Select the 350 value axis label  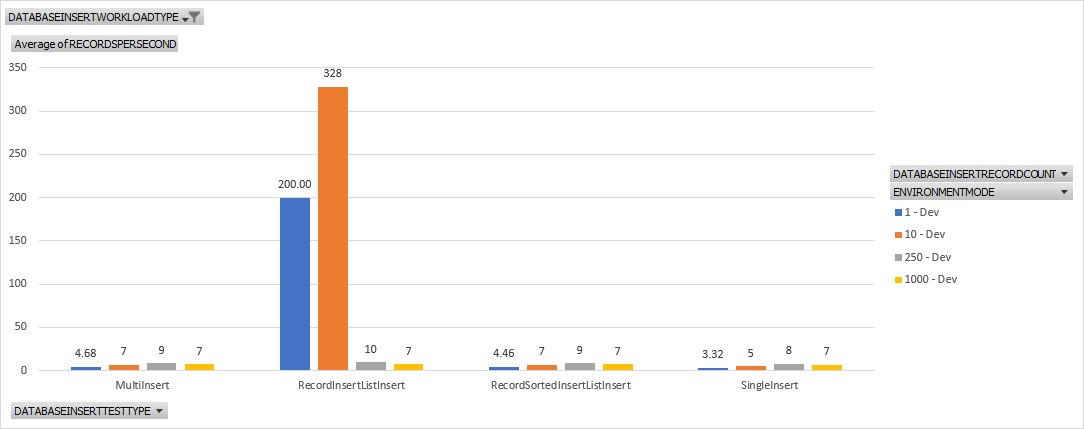click(x=19, y=66)
